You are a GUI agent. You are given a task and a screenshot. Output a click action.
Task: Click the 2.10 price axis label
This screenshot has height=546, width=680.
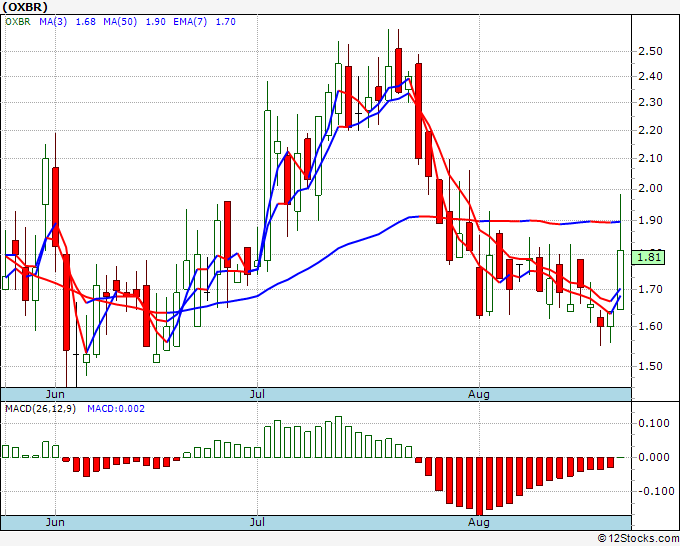tap(651, 158)
